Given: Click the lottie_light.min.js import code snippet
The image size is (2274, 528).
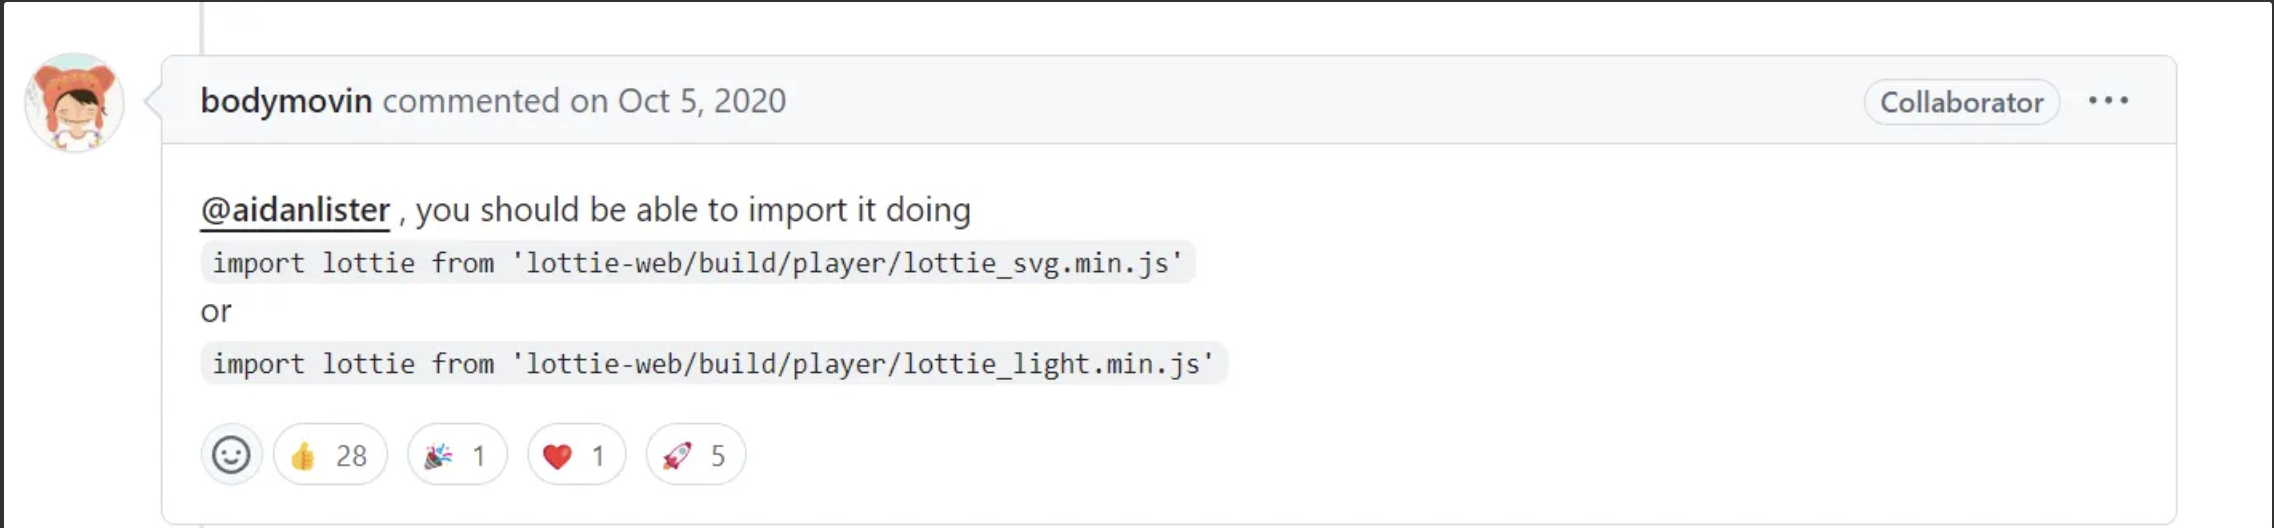Looking at the screenshot, I should [714, 364].
